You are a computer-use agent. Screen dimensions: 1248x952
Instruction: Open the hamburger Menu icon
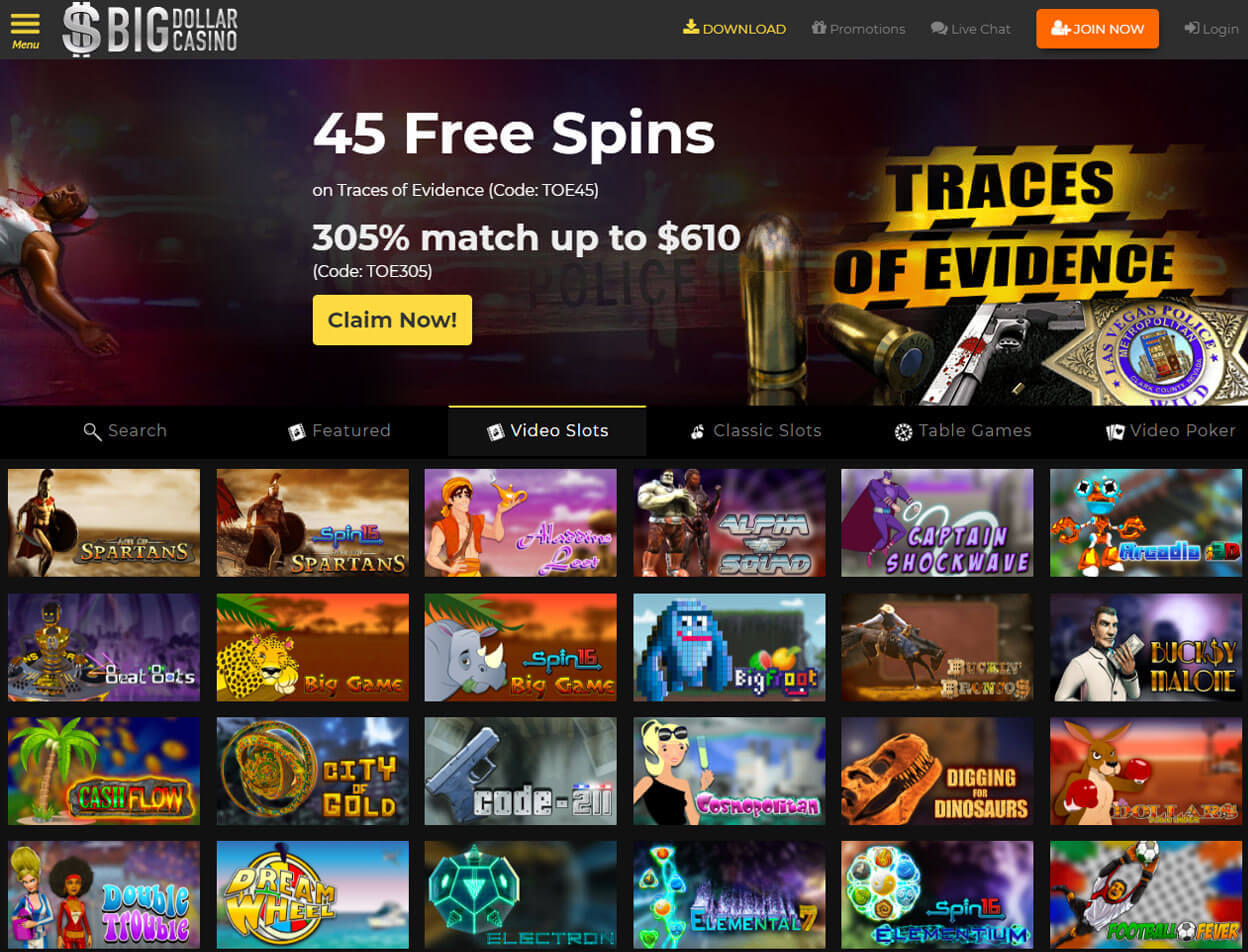pos(26,25)
